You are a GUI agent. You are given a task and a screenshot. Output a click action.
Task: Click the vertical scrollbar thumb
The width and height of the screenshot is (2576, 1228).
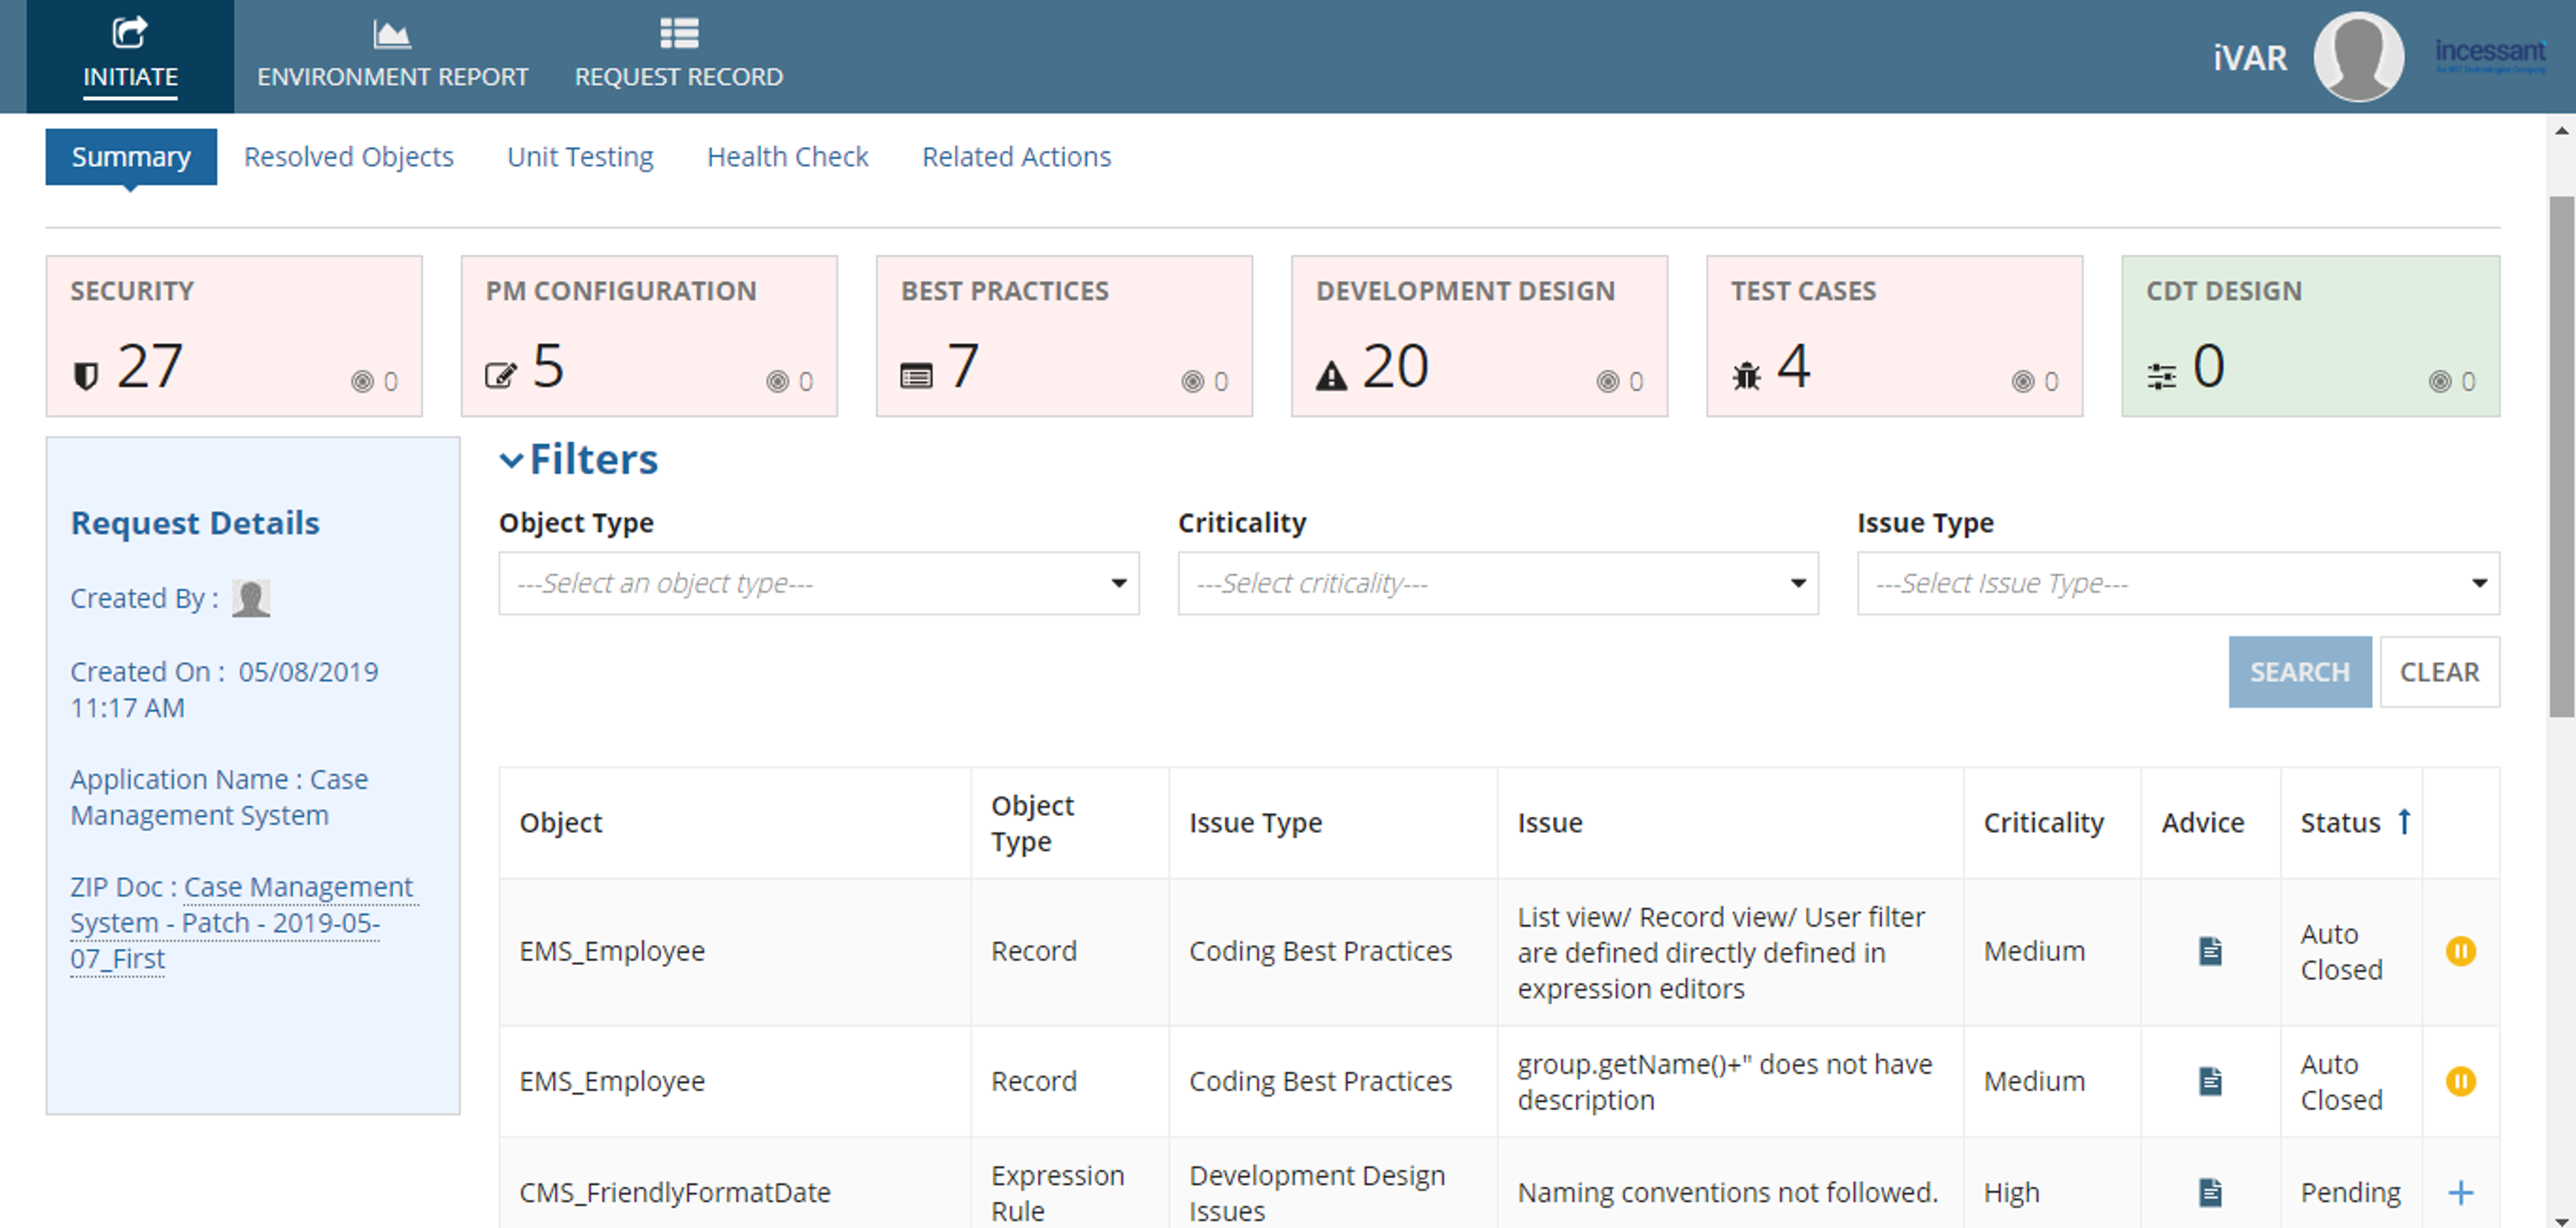click(x=2561, y=456)
